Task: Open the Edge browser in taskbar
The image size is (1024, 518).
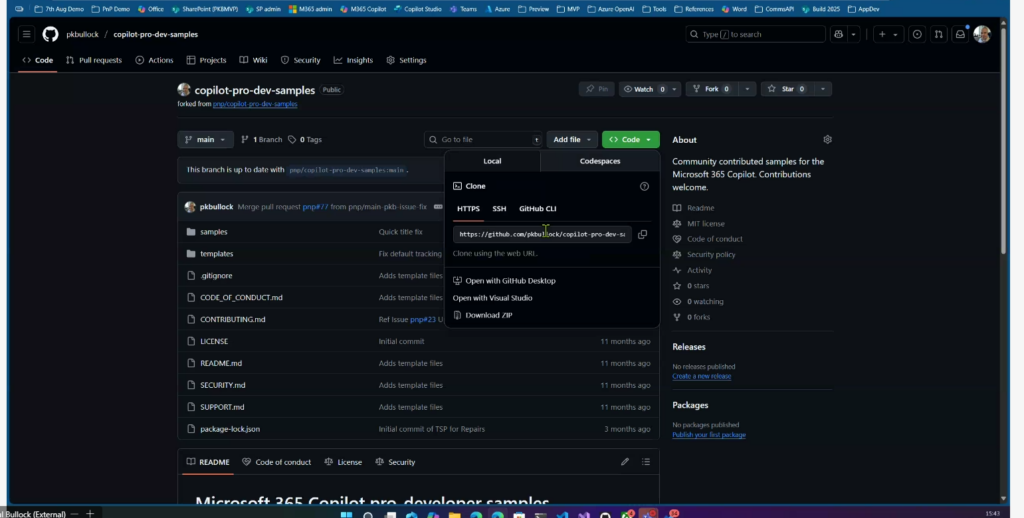Action: [x=498, y=515]
